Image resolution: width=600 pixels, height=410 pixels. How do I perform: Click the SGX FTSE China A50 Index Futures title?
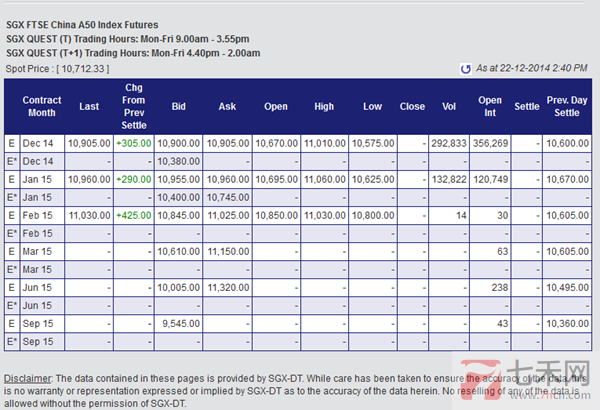(82, 25)
